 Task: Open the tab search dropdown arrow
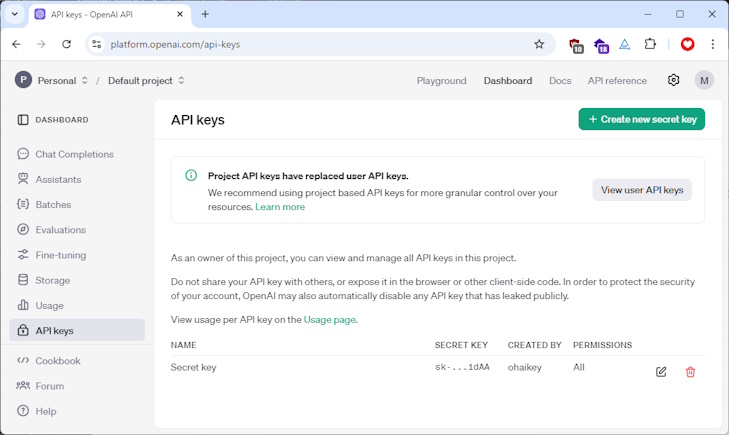[15, 14]
